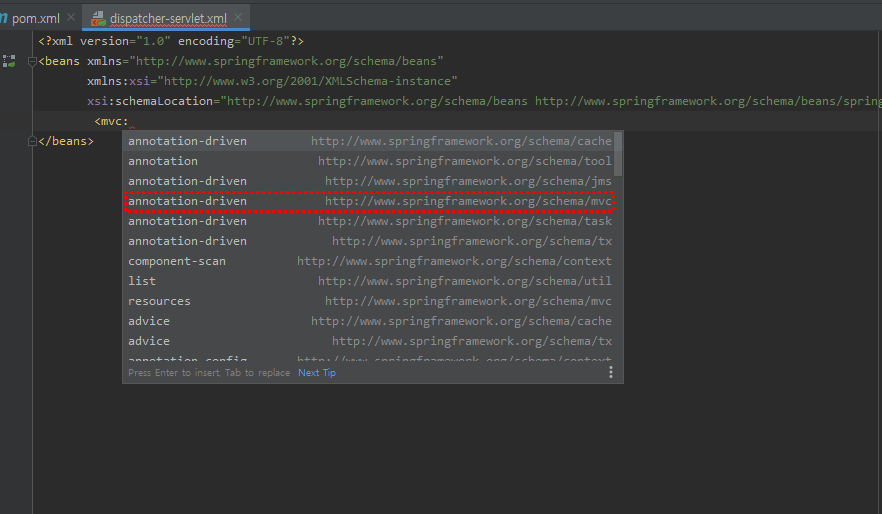Click the Maven icon on pom.xml tab

3,19
